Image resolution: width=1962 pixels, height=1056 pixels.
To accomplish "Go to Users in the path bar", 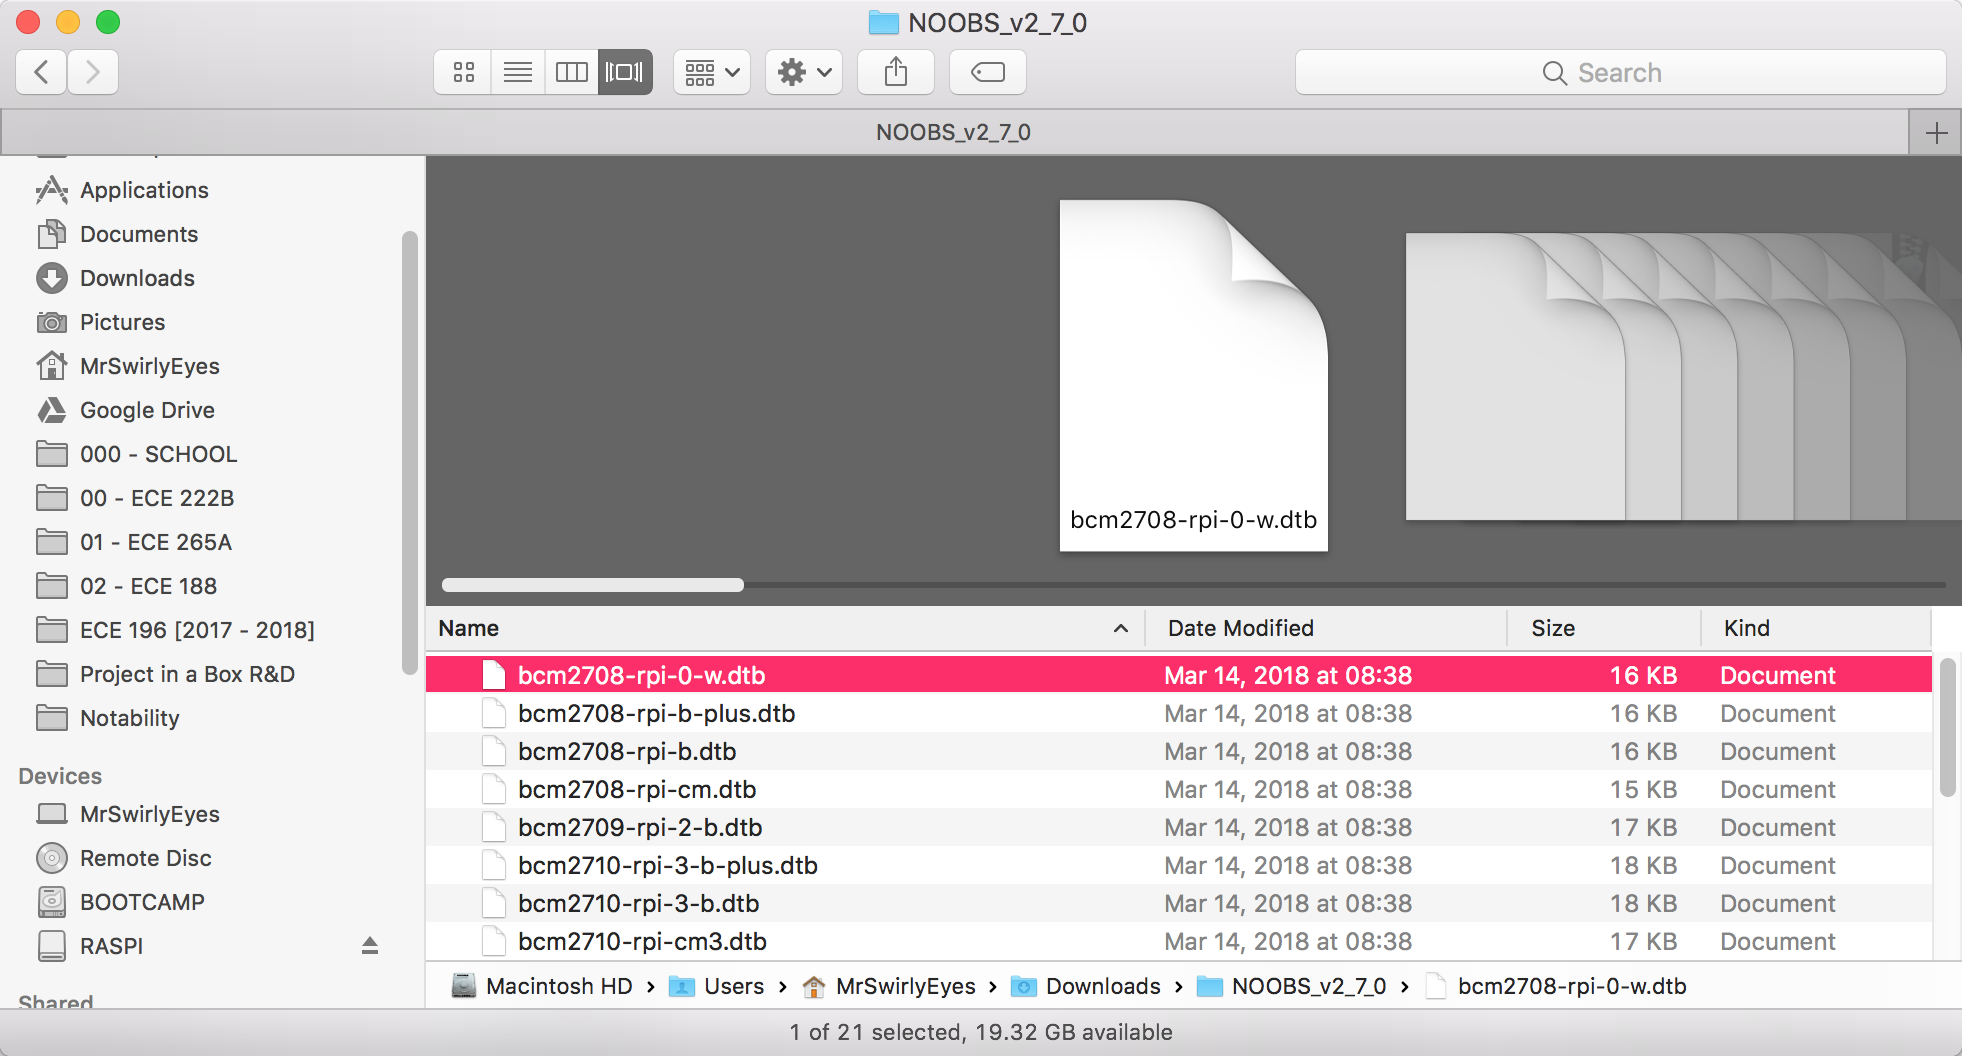I will 733,986.
